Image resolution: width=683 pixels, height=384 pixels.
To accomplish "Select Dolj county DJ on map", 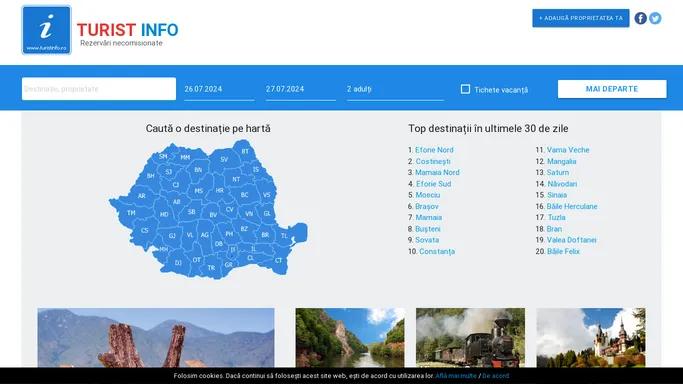I will point(178,263).
